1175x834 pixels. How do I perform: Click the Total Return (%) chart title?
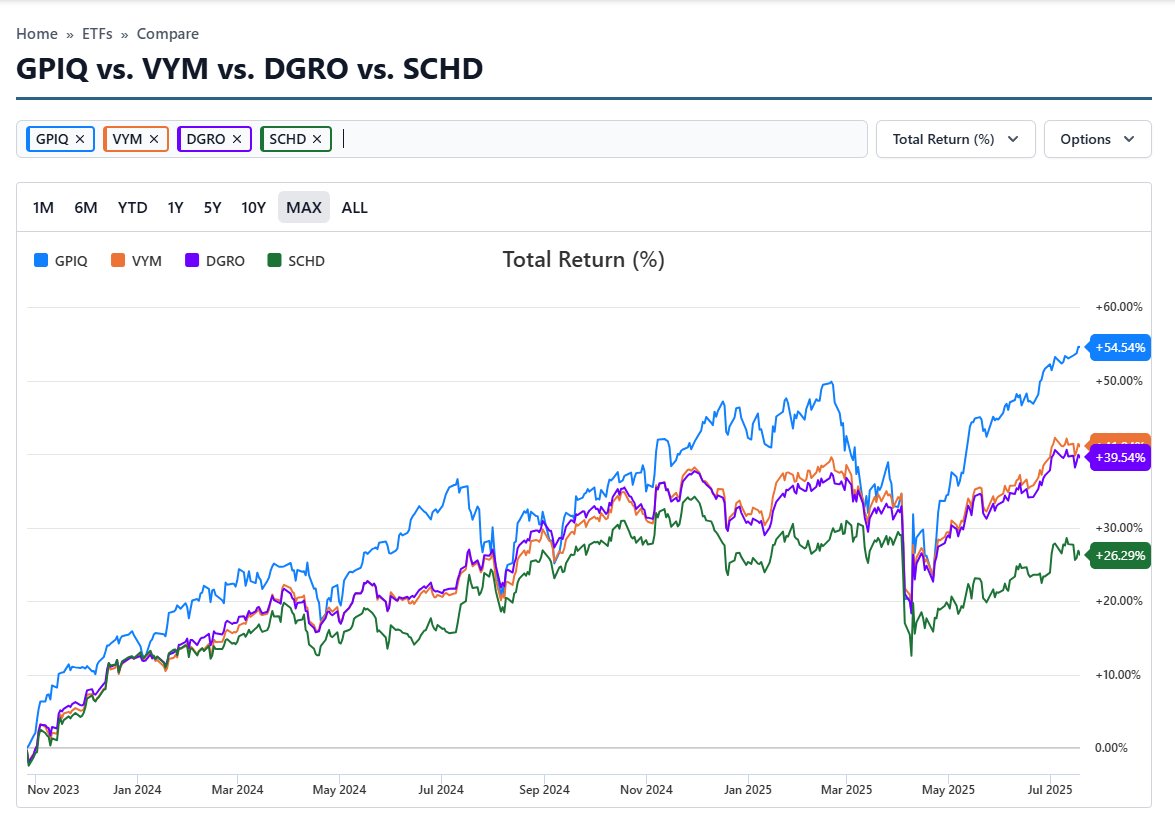584,259
